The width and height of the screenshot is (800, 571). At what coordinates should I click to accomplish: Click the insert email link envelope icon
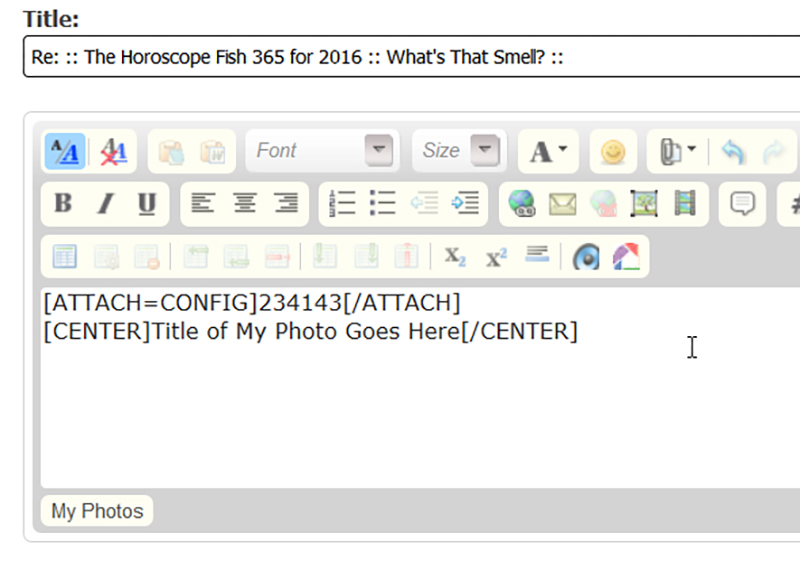[563, 204]
